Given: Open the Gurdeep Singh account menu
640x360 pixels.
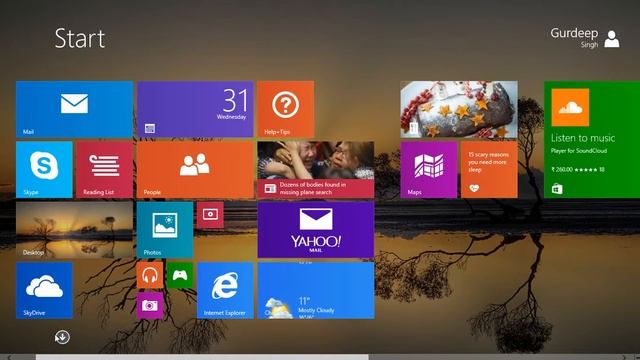Looking at the screenshot, I should (x=584, y=38).
